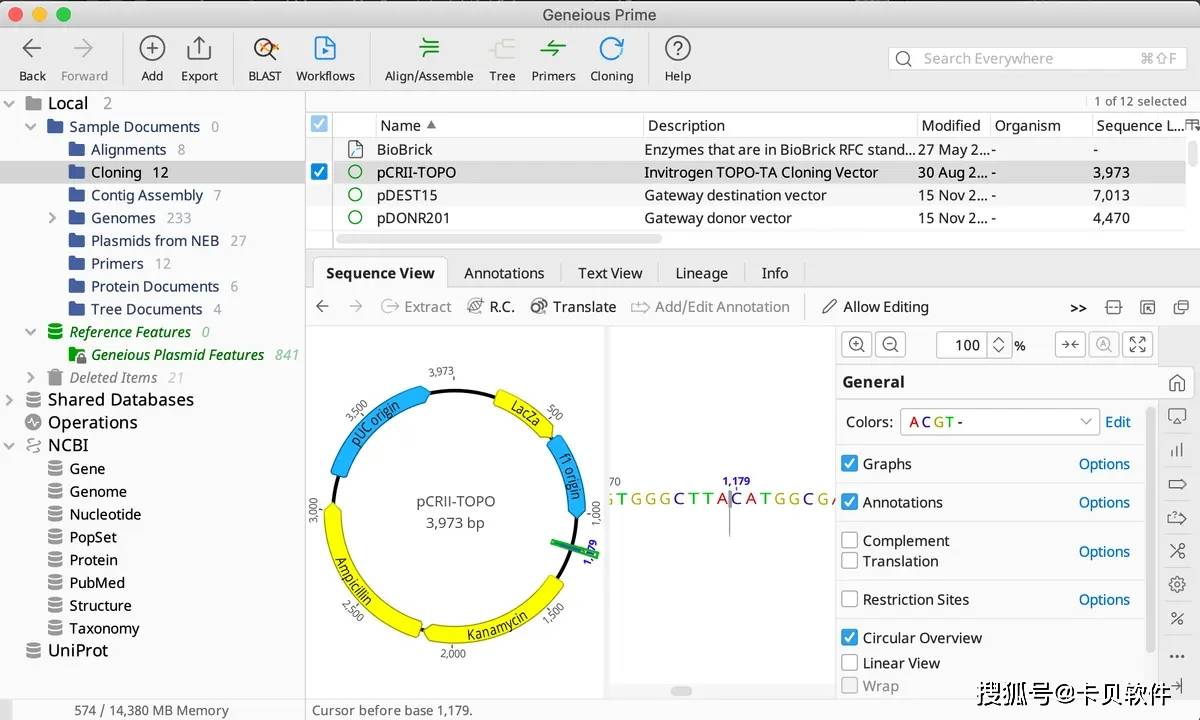The height and width of the screenshot is (720, 1200).
Task: Toggle Allow Editing pencil button
Action: [x=875, y=307]
